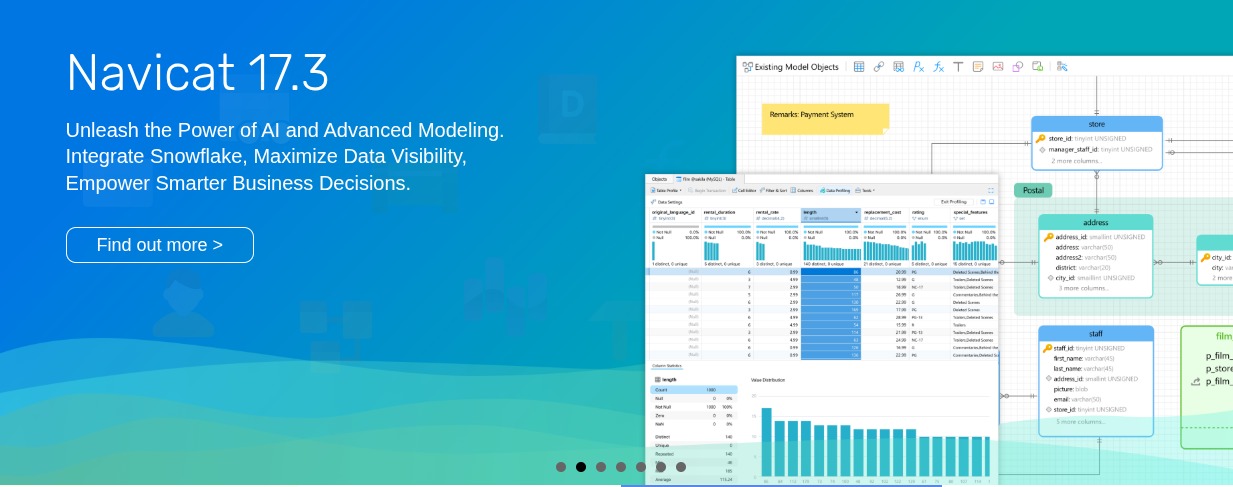Select the text label T tool
Viewport: 1233px width, 487px height.
tap(958, 67)
